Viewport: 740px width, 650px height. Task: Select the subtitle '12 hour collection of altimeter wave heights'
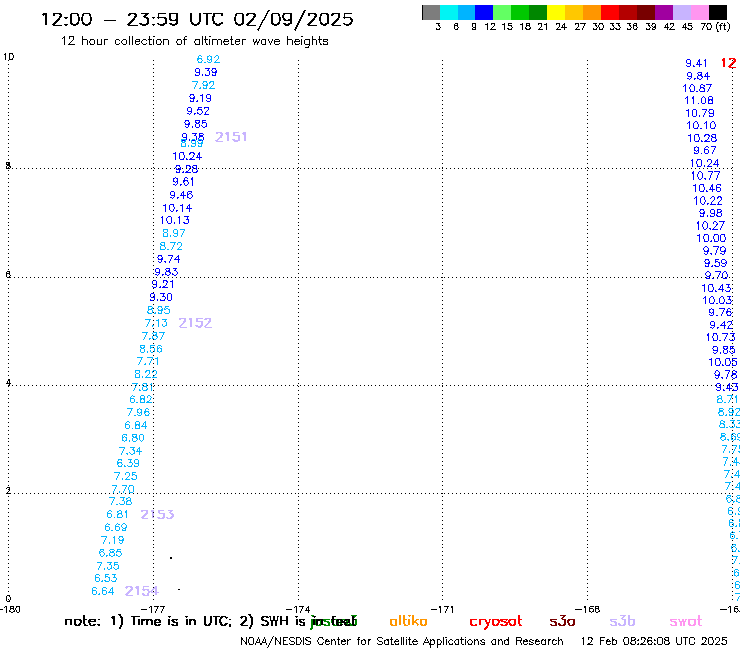(194, 41)
